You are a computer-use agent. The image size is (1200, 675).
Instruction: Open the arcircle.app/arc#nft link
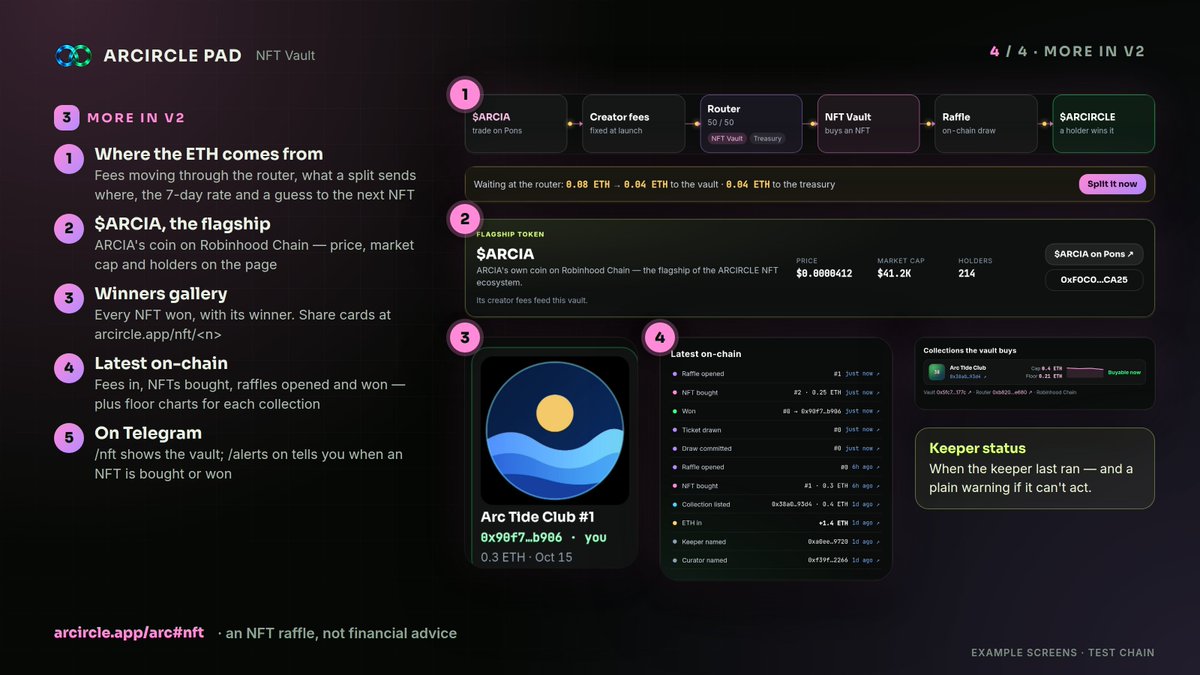[129, 633]
